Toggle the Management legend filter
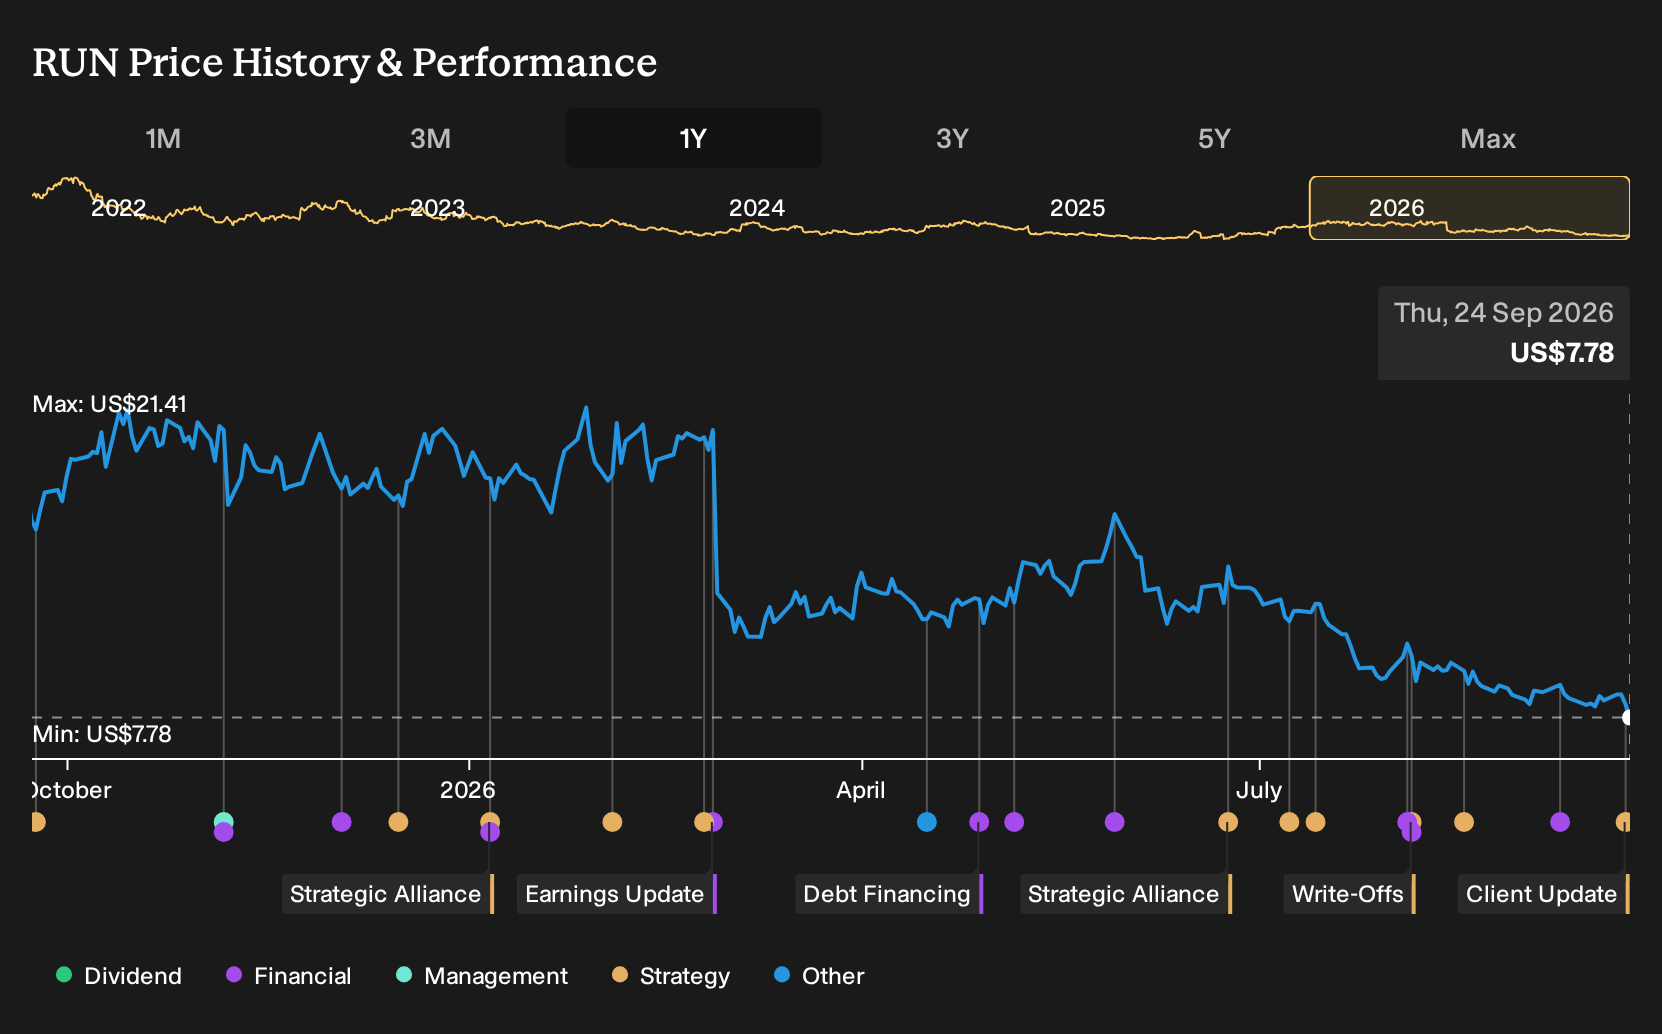The image size is (1662, 1034). click(x=482, y=976)
